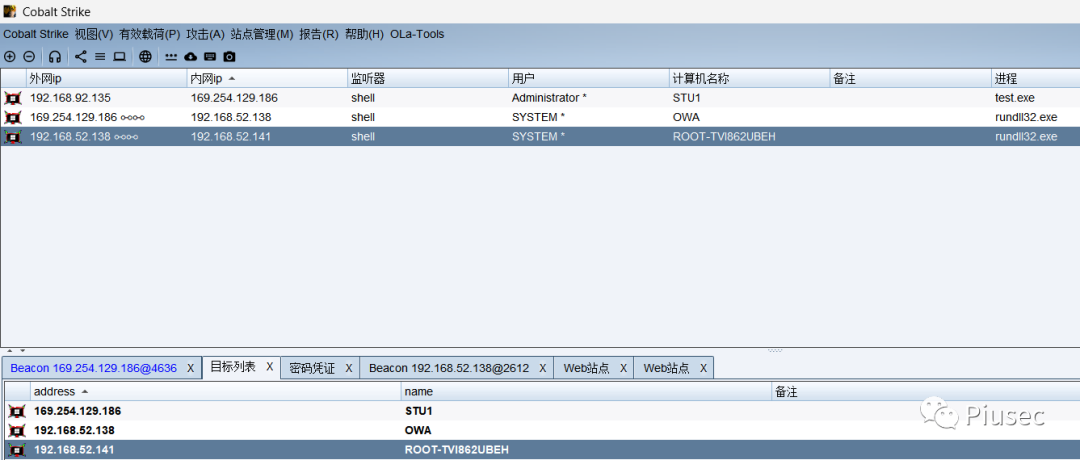Click target icon beside 169.254.129.186 address

click(17, 411)
